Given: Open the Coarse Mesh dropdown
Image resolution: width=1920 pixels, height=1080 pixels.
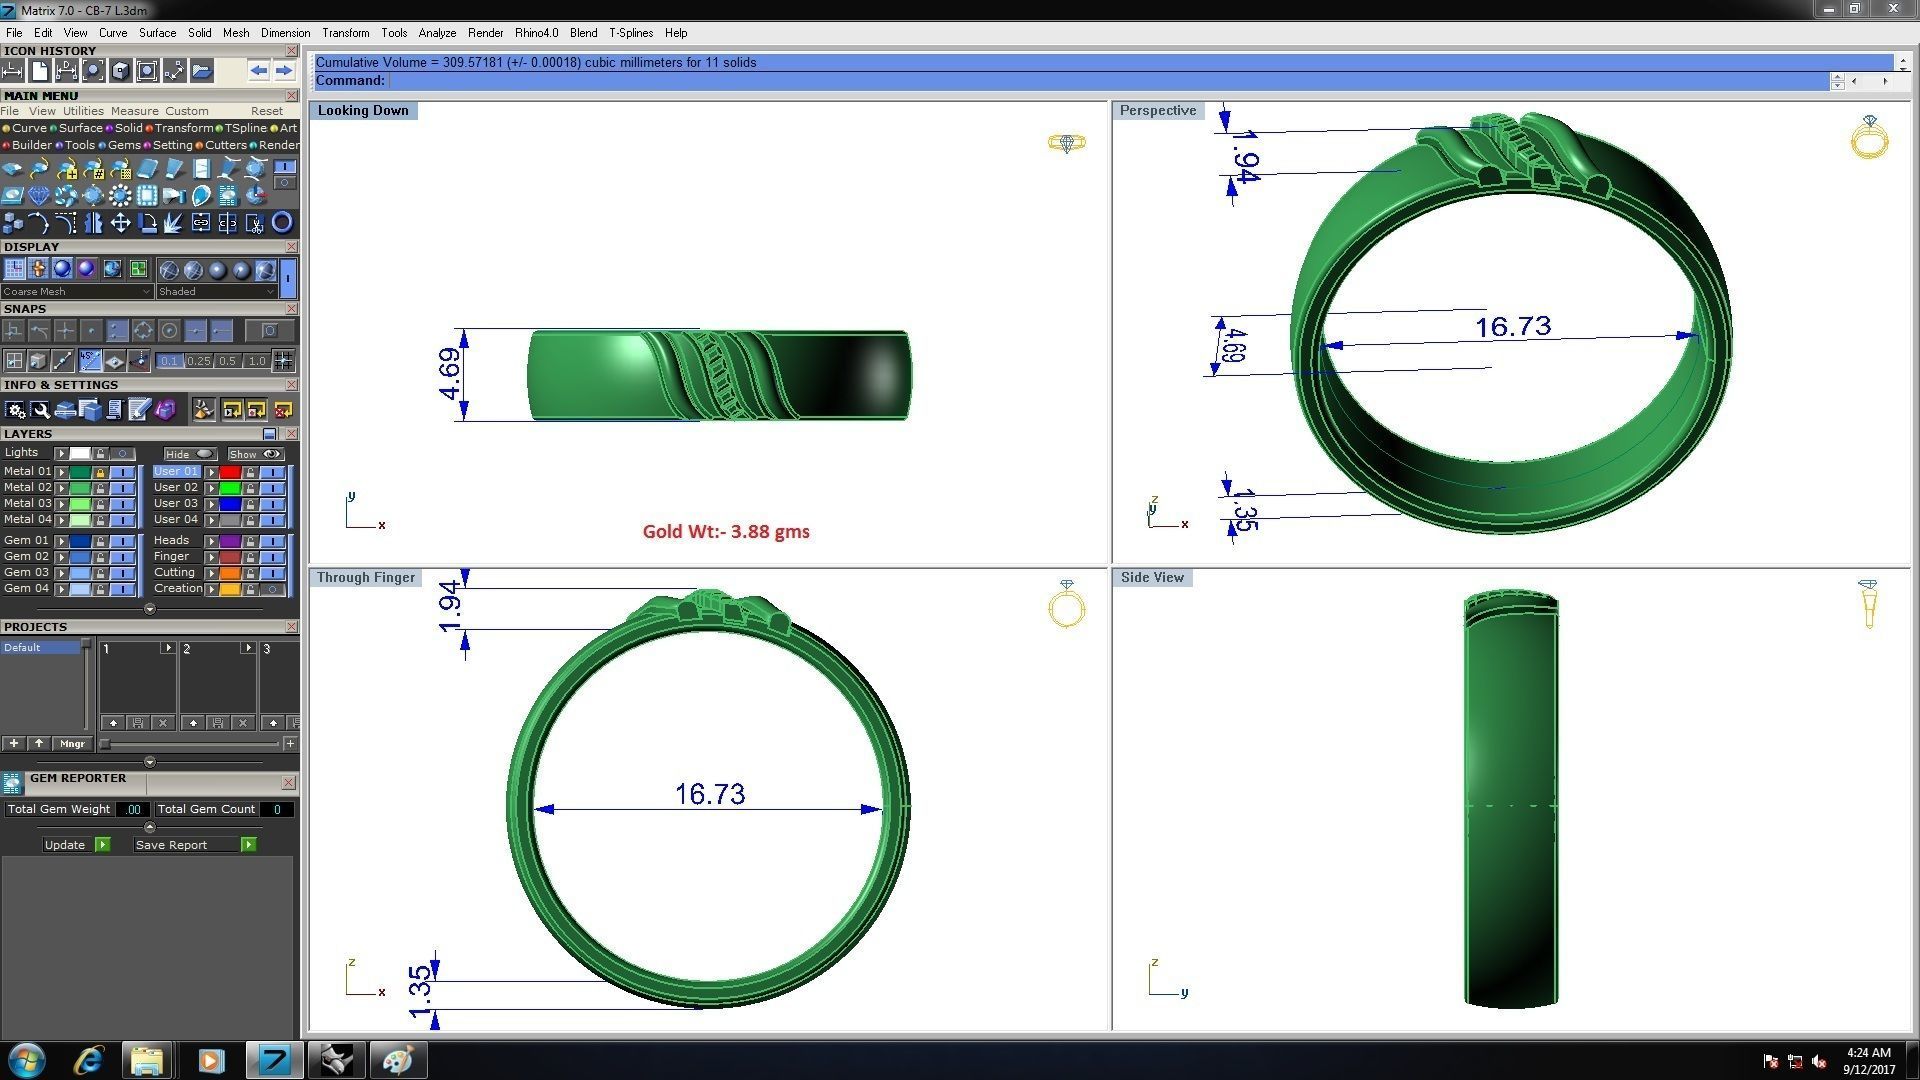Looking at the screenshot, I should [x=76, y=292].
